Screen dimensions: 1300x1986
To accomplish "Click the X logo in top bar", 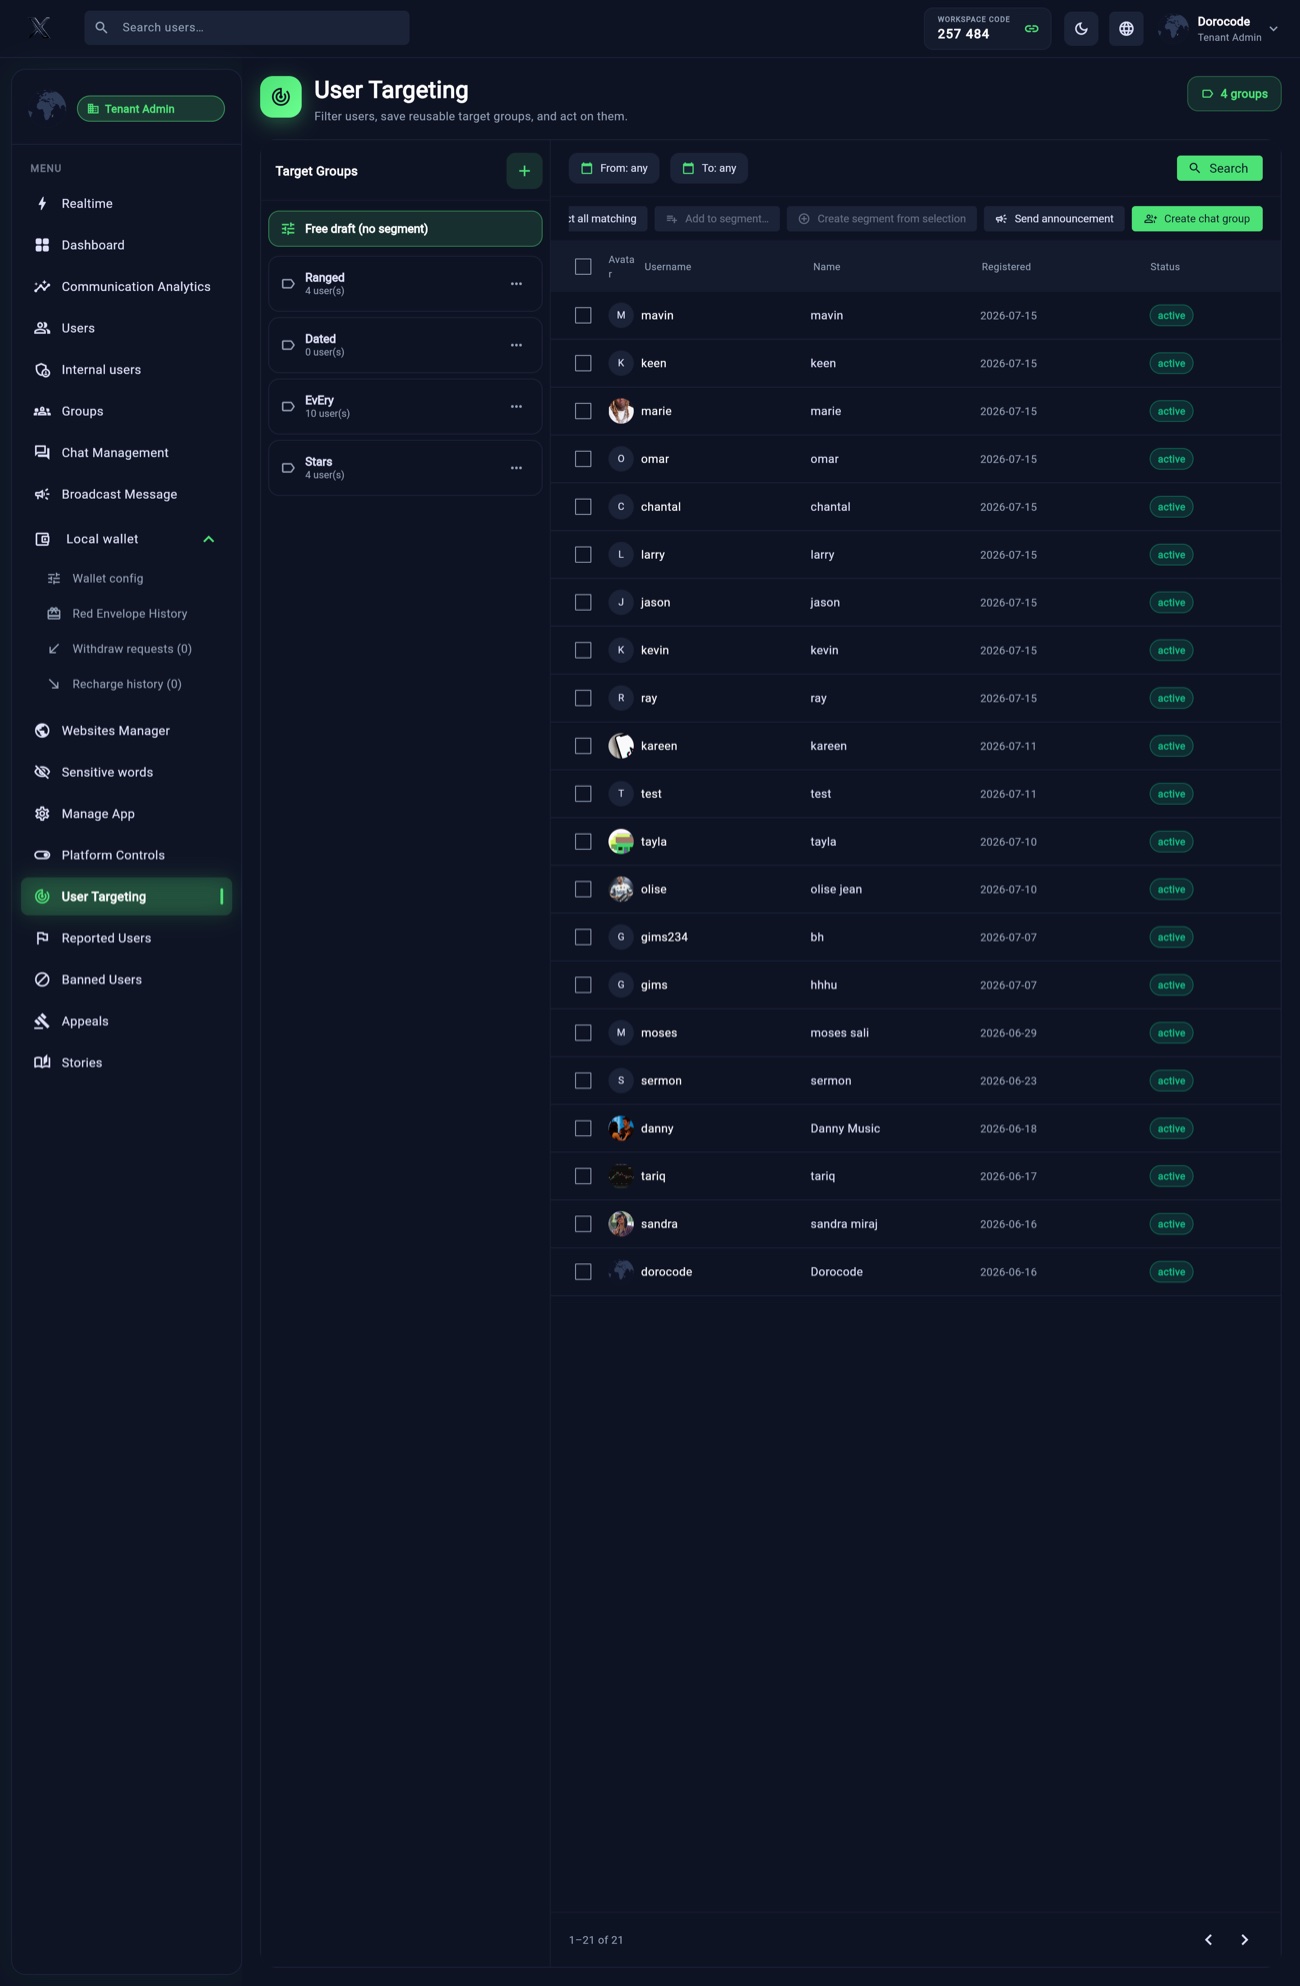I will (x=40, y=27).
